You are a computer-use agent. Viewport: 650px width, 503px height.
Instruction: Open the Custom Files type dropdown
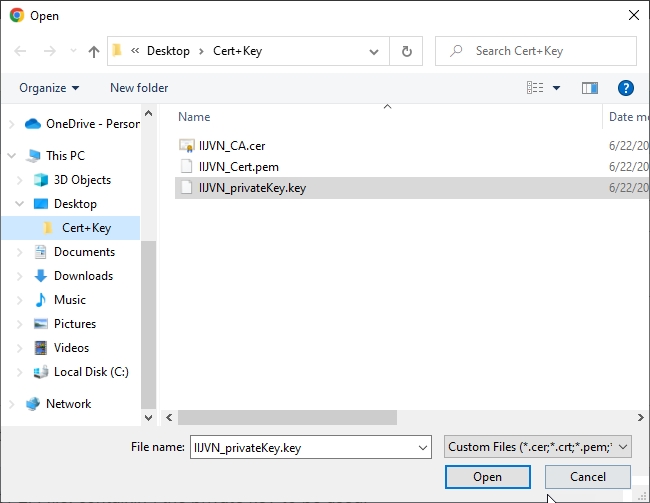(x=538, y=447)
